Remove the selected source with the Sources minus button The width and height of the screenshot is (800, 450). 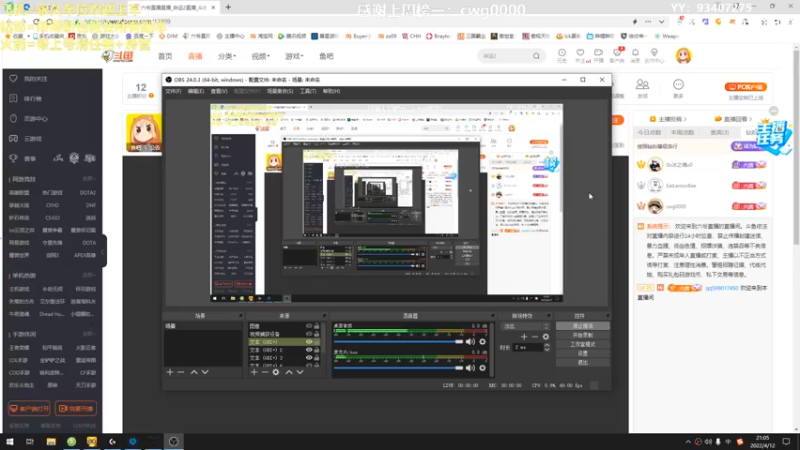pyautogui.click(x=265, y=372)
